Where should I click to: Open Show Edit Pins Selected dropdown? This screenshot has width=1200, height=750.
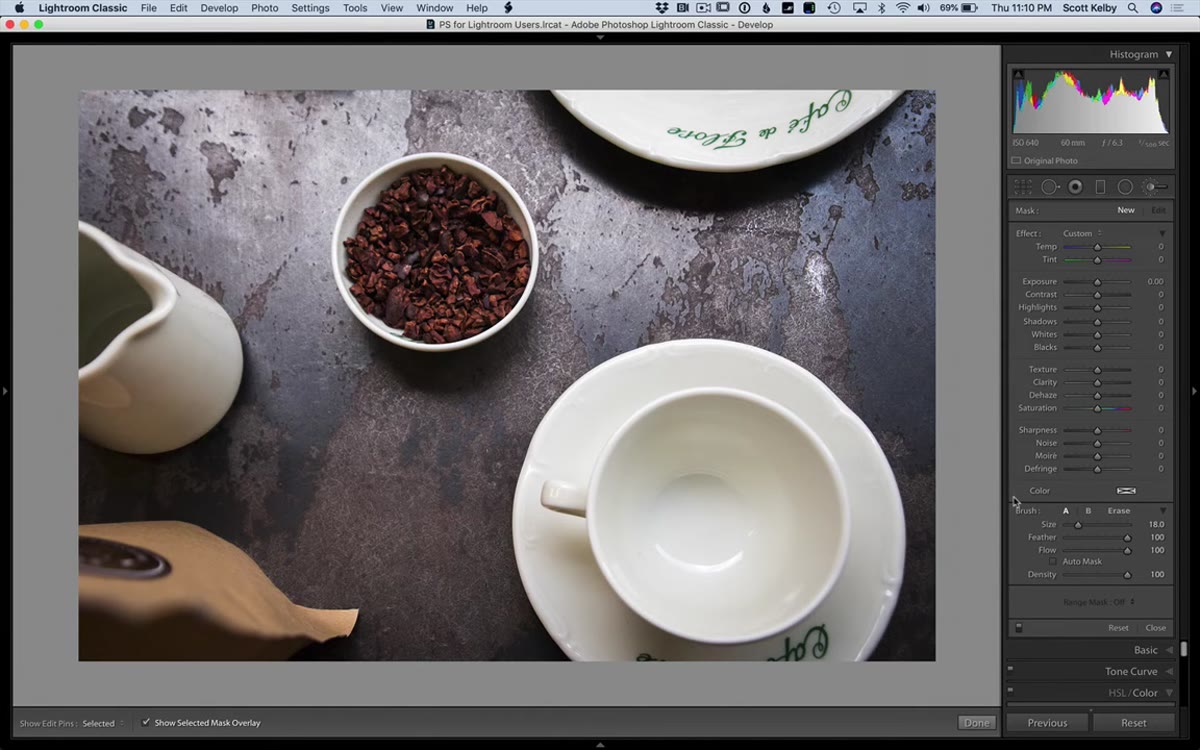(x=103, y=723)
